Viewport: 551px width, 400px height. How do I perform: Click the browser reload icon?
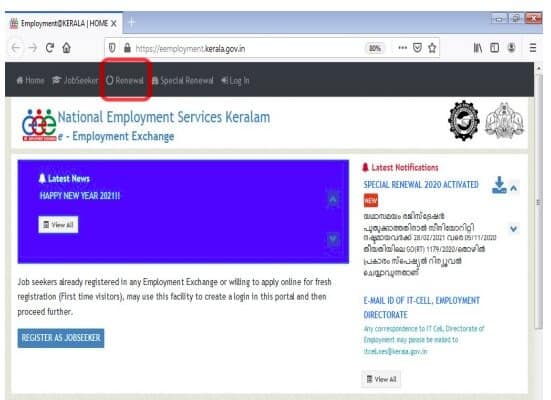50,47
